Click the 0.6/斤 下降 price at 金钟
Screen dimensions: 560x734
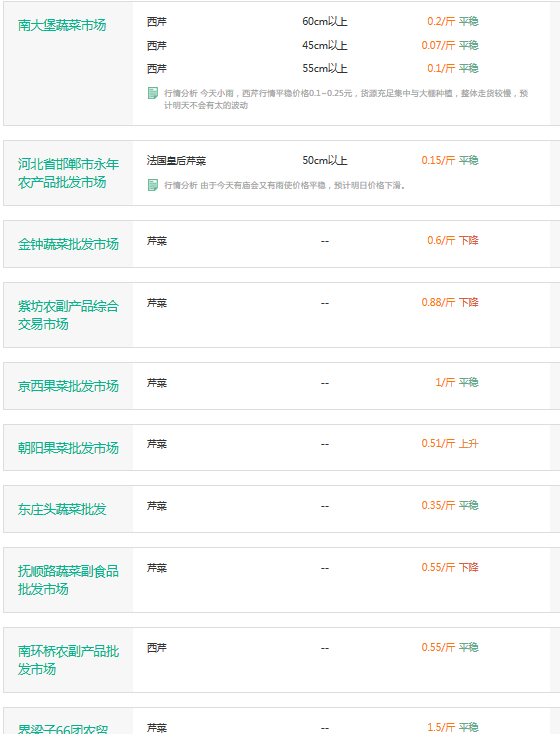click(x=452, y=241)
